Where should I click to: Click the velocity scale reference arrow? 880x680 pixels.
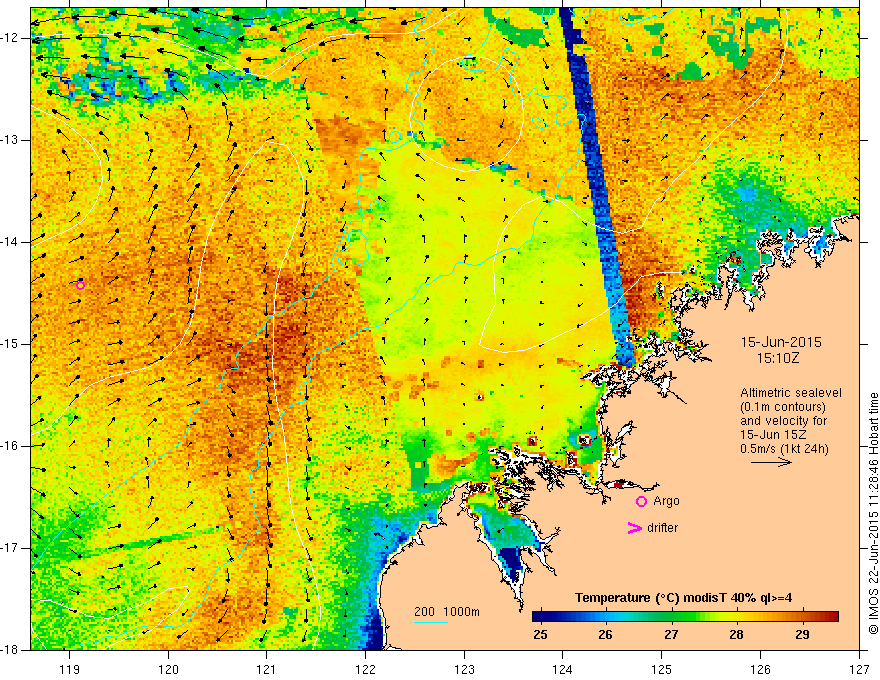(x=771, y=462)
